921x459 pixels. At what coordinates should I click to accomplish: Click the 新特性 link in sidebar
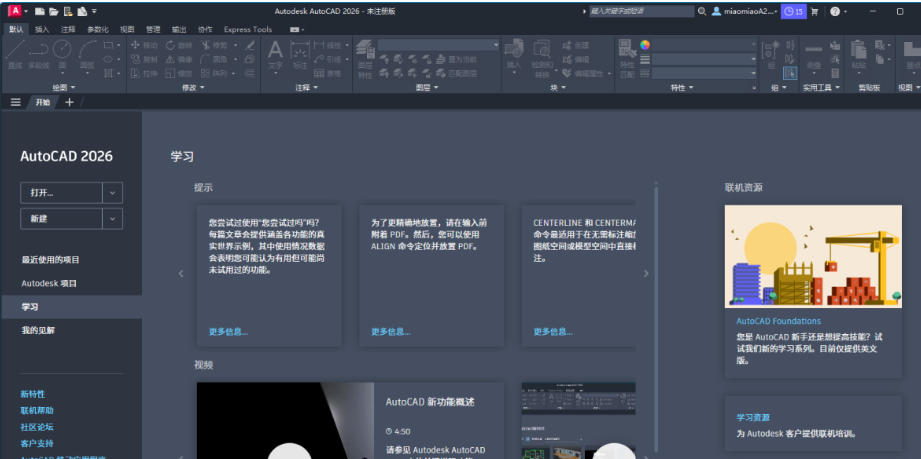click(x=33, y=395)
